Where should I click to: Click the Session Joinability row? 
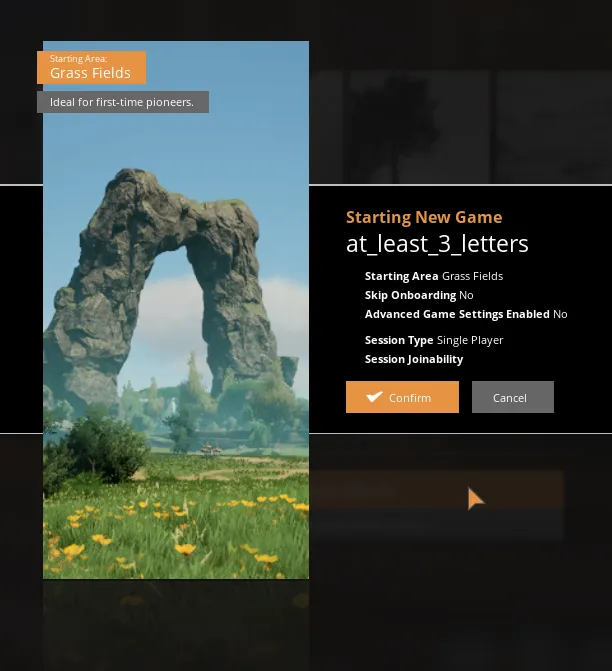click(x=414, y=359)
